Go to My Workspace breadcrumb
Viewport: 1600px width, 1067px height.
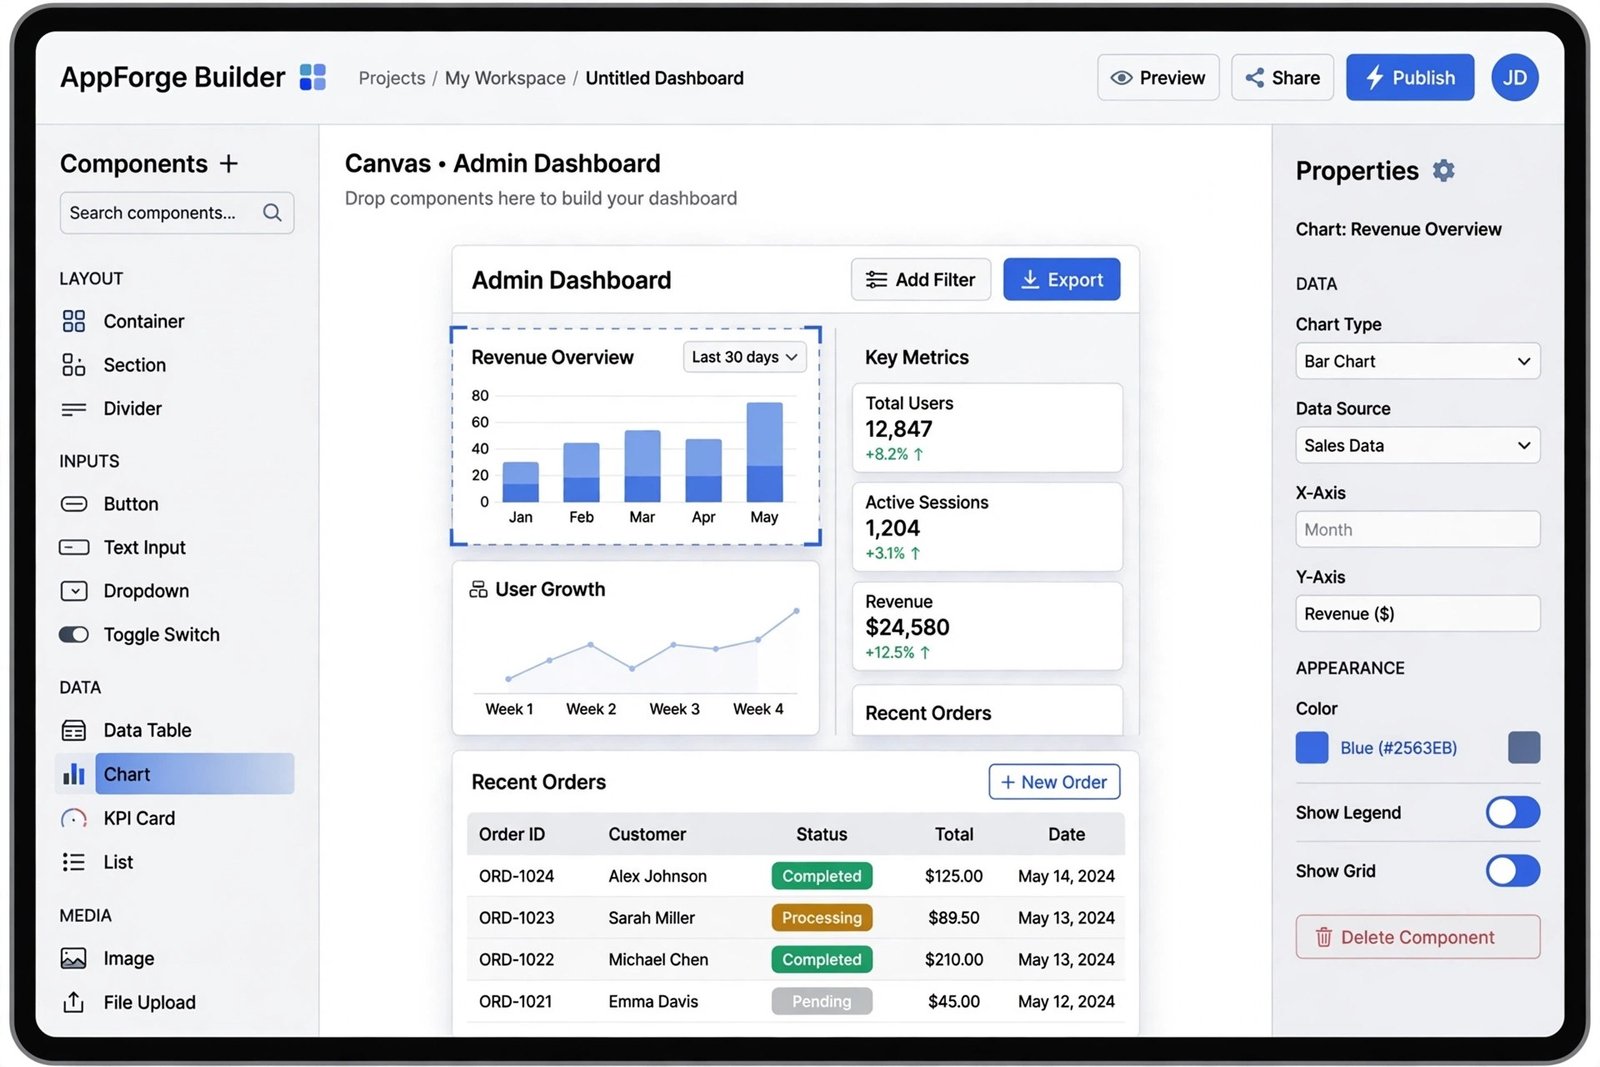505,78
